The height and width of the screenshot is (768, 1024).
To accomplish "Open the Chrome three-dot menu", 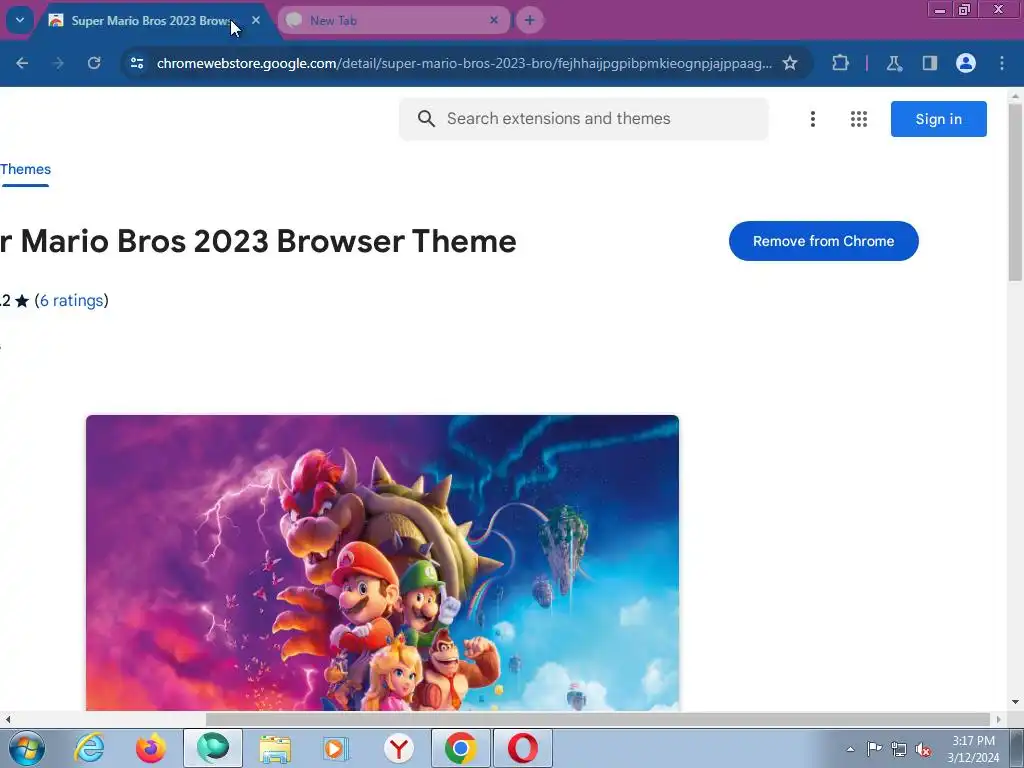I will coord(1002,63).
